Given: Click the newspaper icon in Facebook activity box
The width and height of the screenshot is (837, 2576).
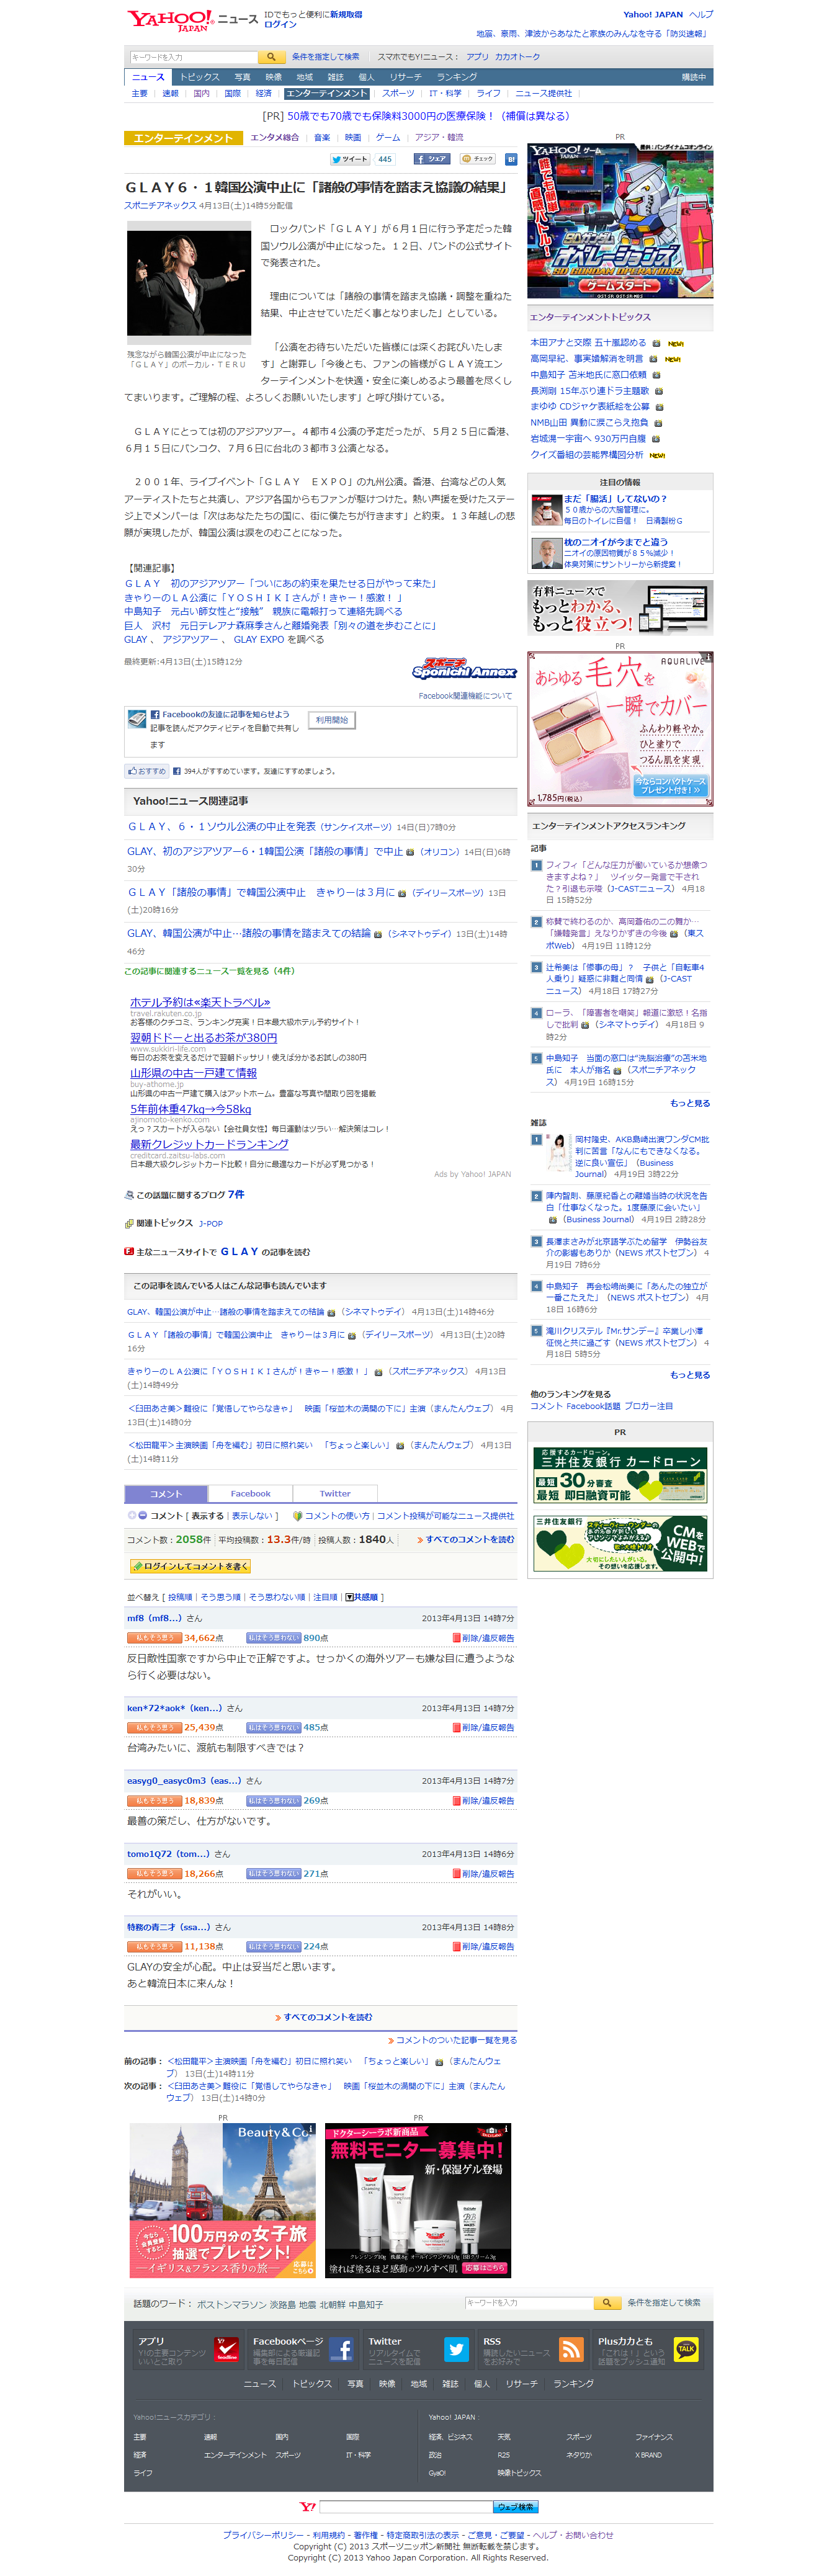Looking at the screenshot, I should [137, 719].
